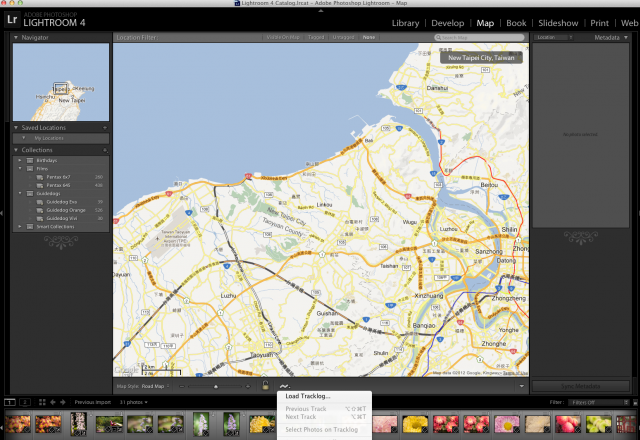
Task: Add a new collection with plus
Action: click(104, 150)
